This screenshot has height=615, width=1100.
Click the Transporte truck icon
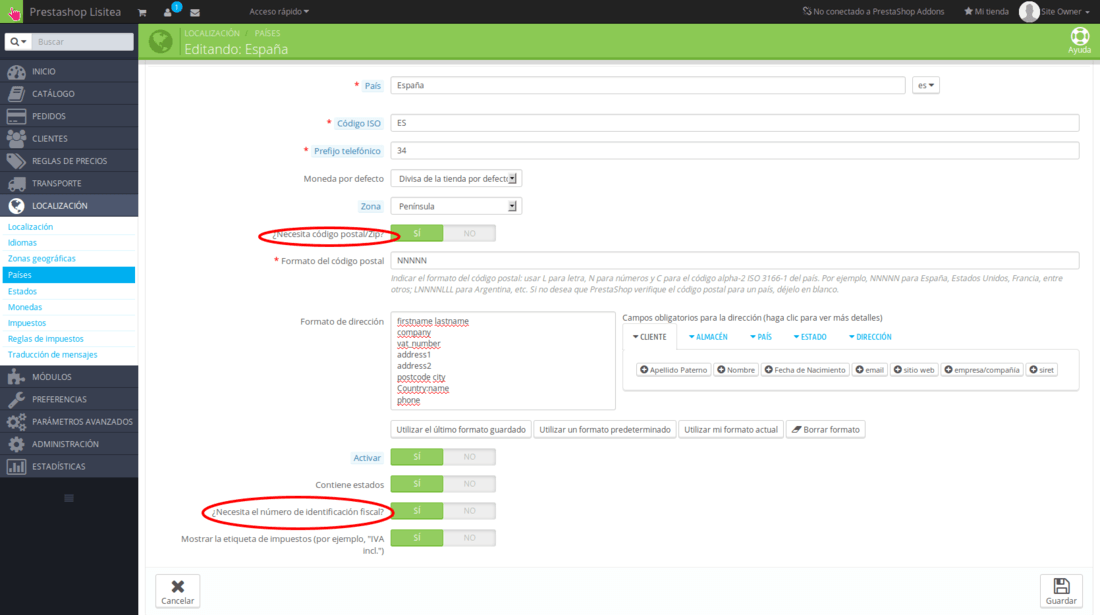pos(16,184)
